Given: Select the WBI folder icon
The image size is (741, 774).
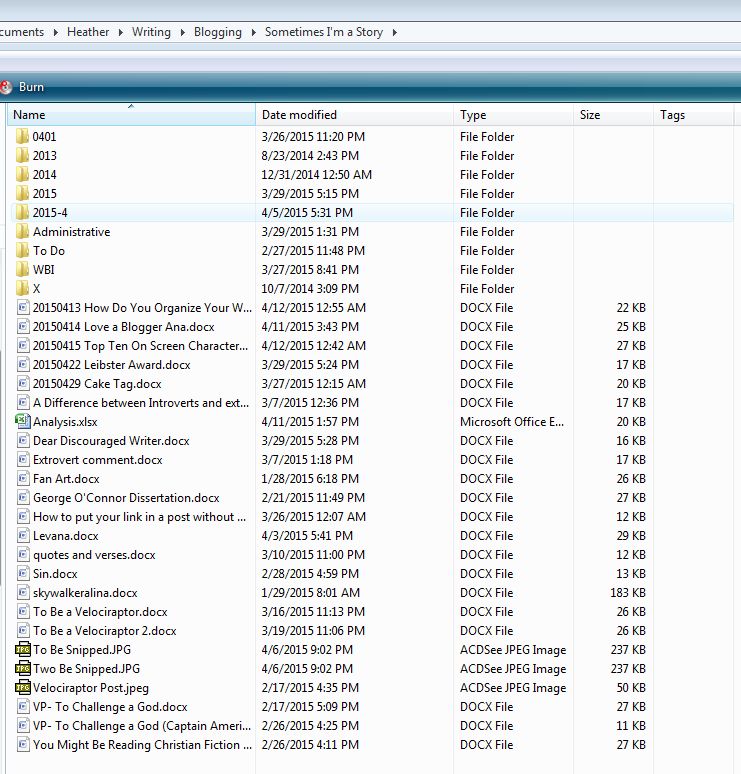Looking at the screenshot, I should click(22, 270).
